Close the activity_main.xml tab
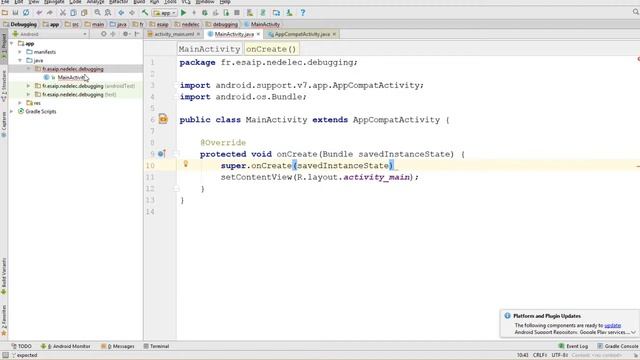Image resolution: width=640 pixels, height=360 pixels. [198, 34]
